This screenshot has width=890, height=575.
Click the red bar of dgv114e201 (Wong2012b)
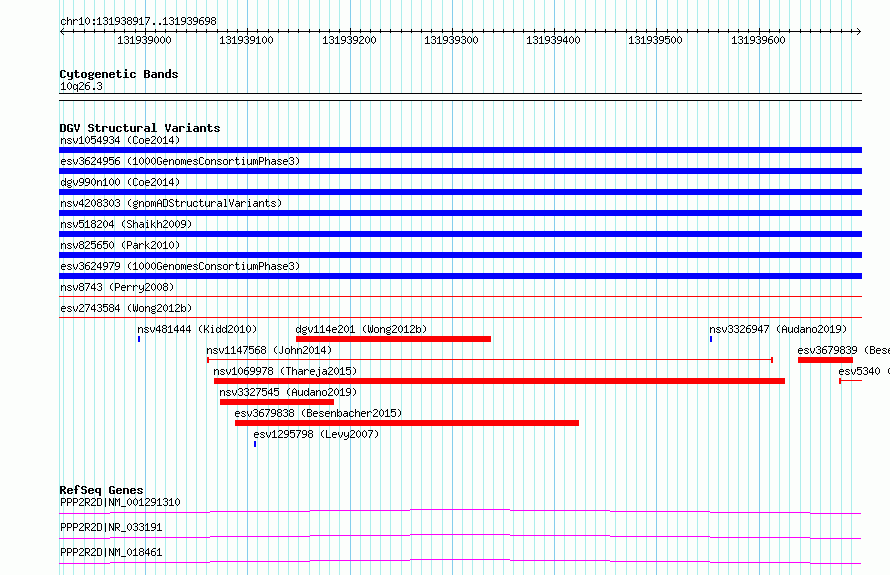(393, 339)
